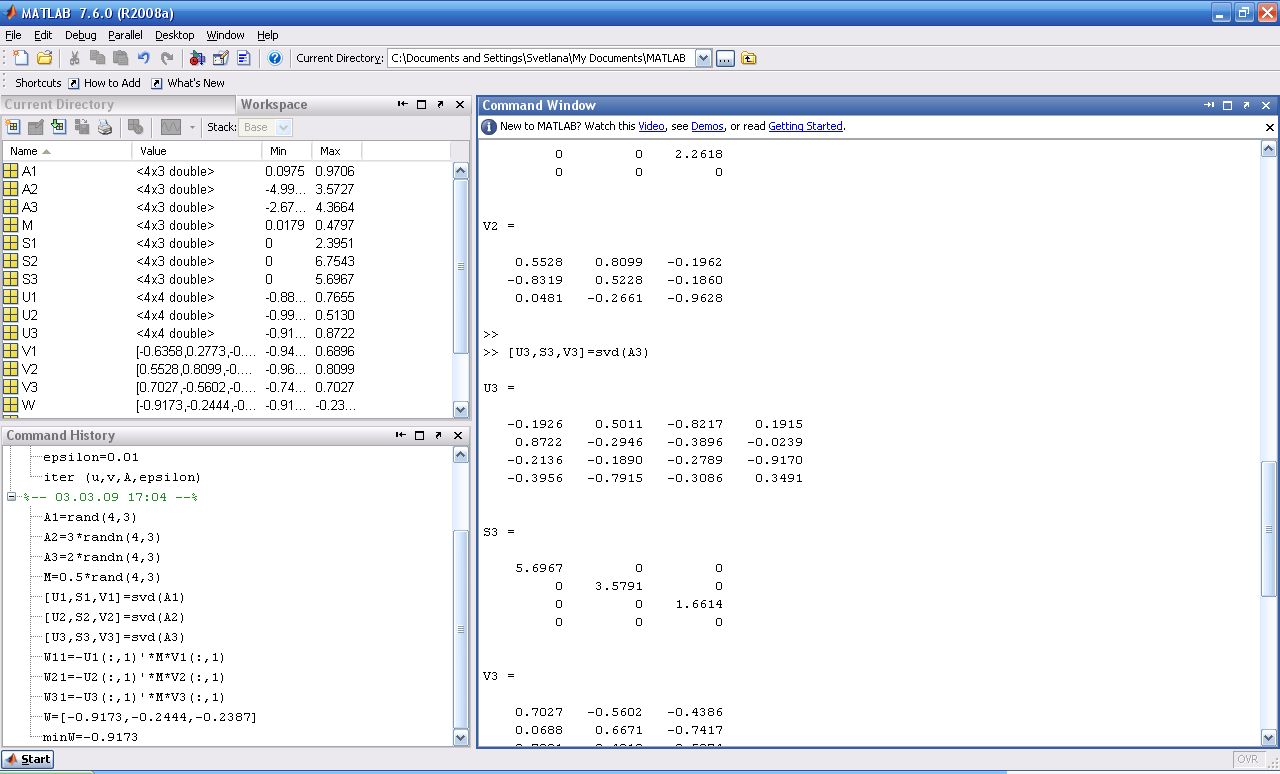1280x774 pixels.
Task: Browse for folder with the ellipsis button
Action: point(725,58)
